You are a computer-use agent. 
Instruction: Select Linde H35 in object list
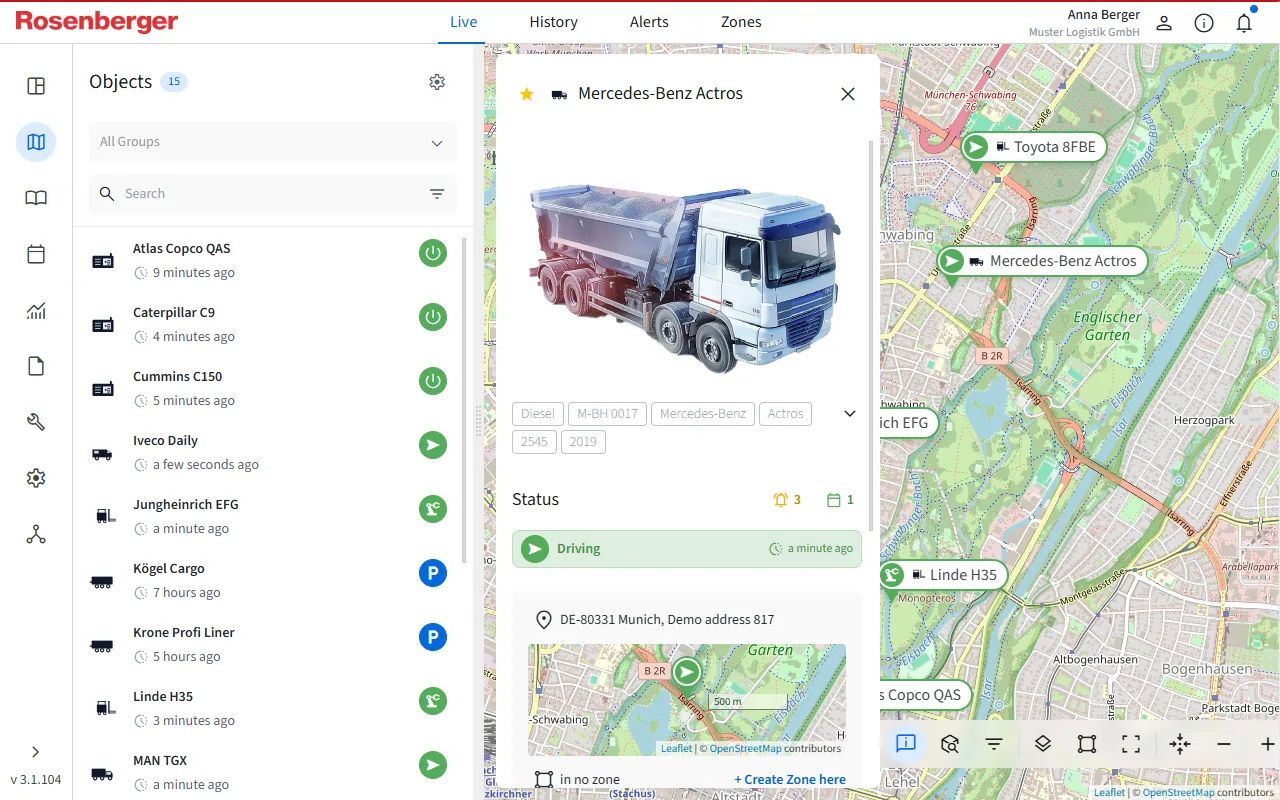[268, 708]
